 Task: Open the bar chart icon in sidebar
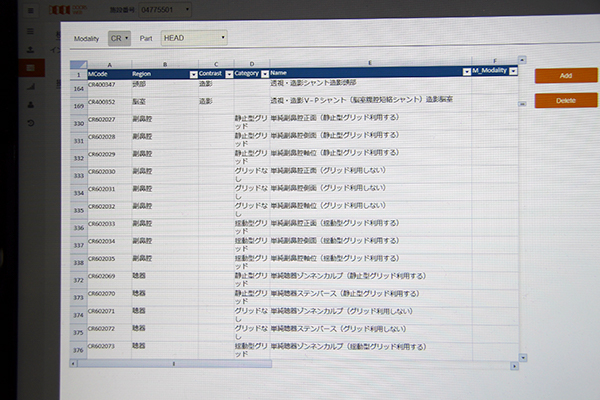click(30, 86)
